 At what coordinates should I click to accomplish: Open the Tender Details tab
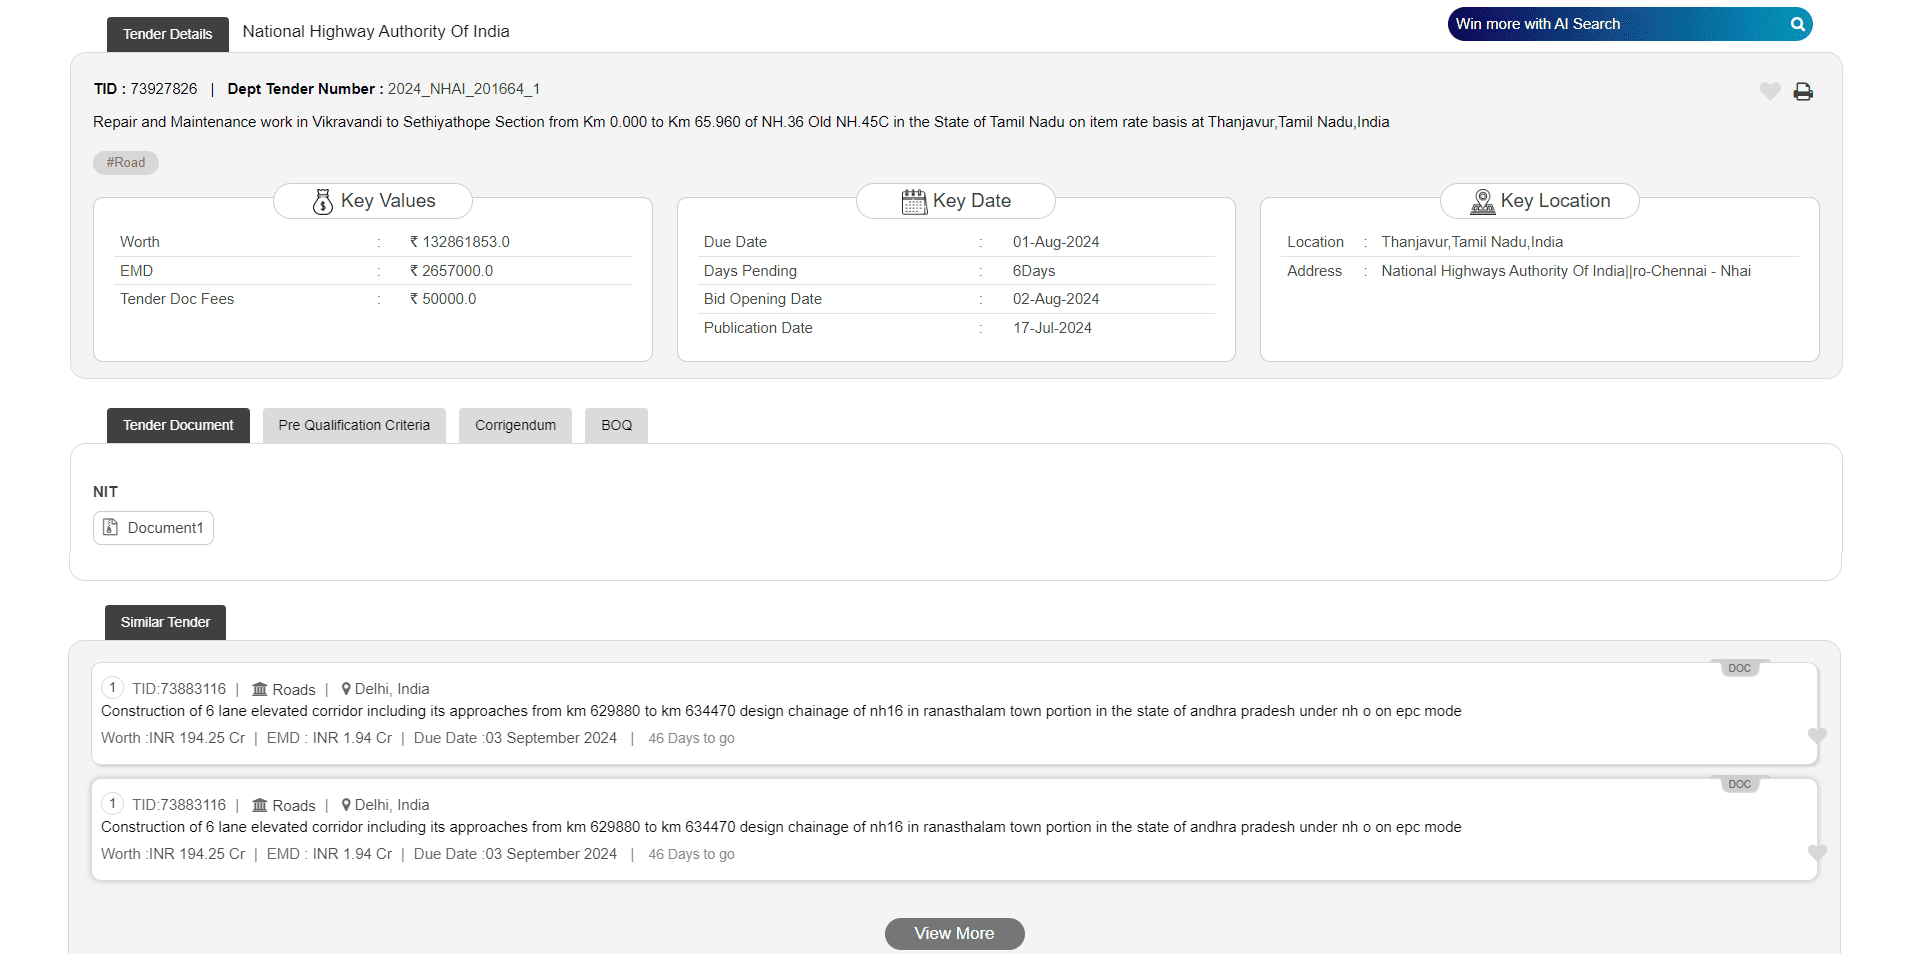167,34
